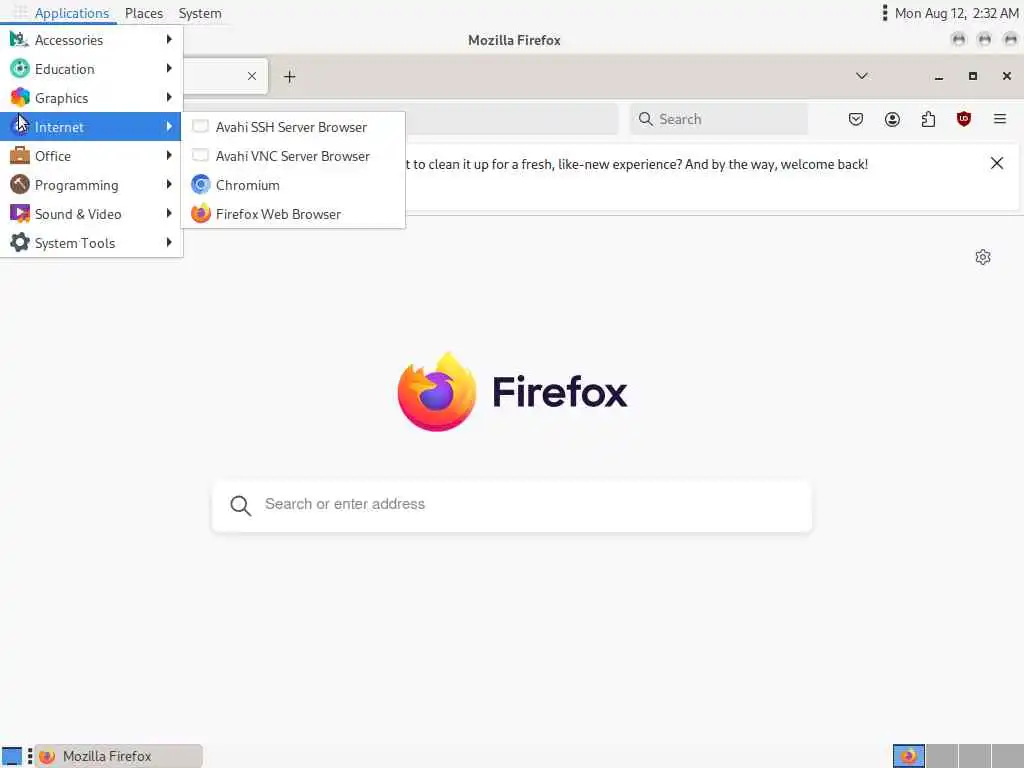Focus the toolbar Search field
Screen dimensions: 1024x768
click(718, 119)
